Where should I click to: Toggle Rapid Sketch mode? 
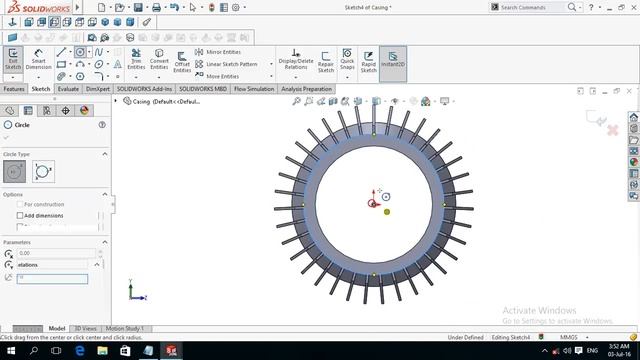click(x=369, y=62)
